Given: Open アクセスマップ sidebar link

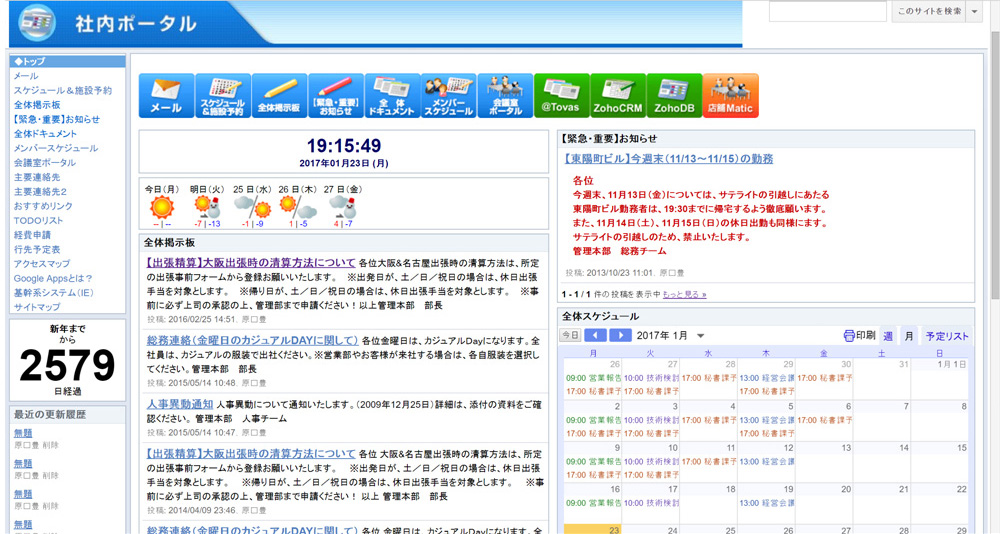Looking at the screenshot, I should (42, 263).
